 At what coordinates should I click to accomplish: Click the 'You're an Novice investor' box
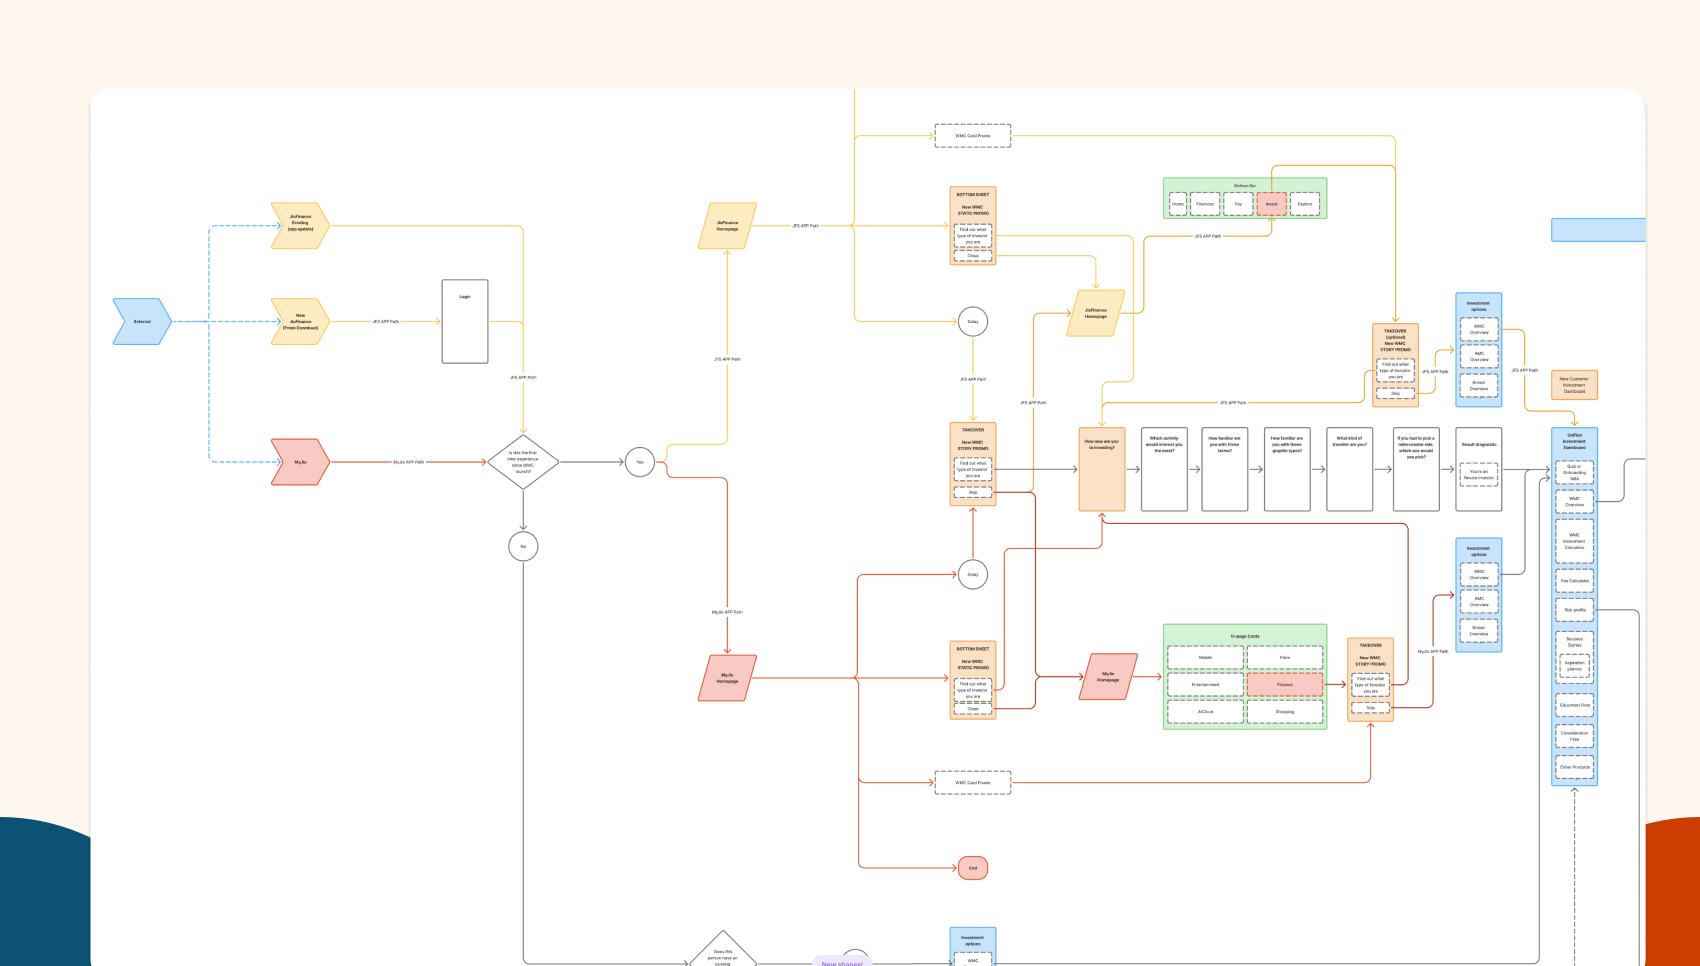[1479, 475]
